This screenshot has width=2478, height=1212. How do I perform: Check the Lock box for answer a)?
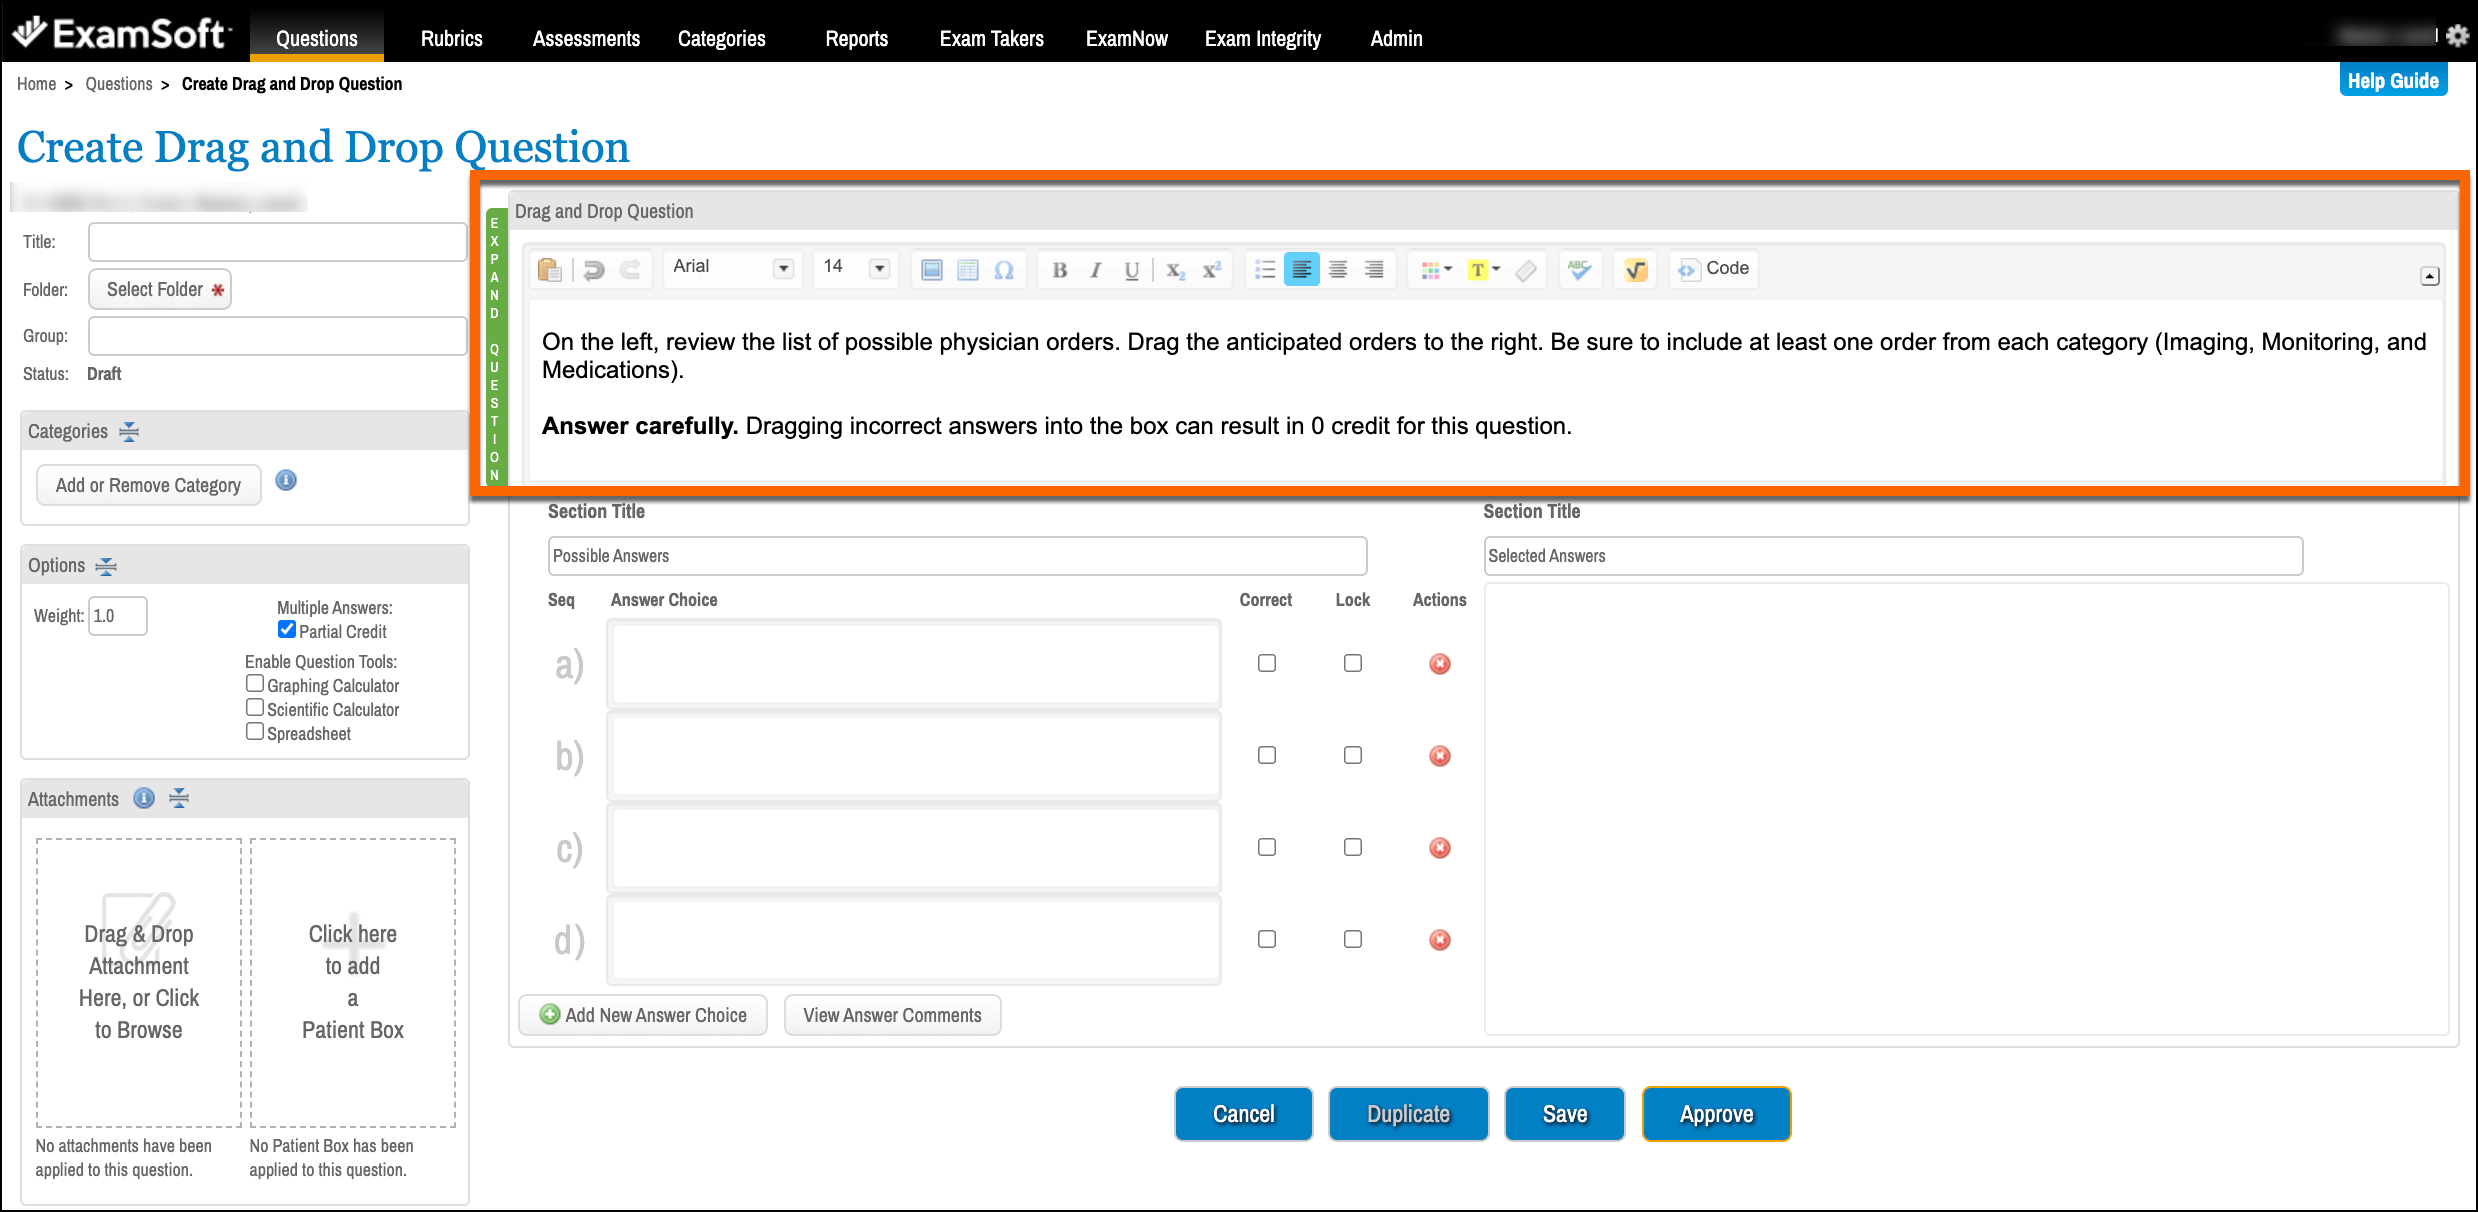(x=1353, y=663)
